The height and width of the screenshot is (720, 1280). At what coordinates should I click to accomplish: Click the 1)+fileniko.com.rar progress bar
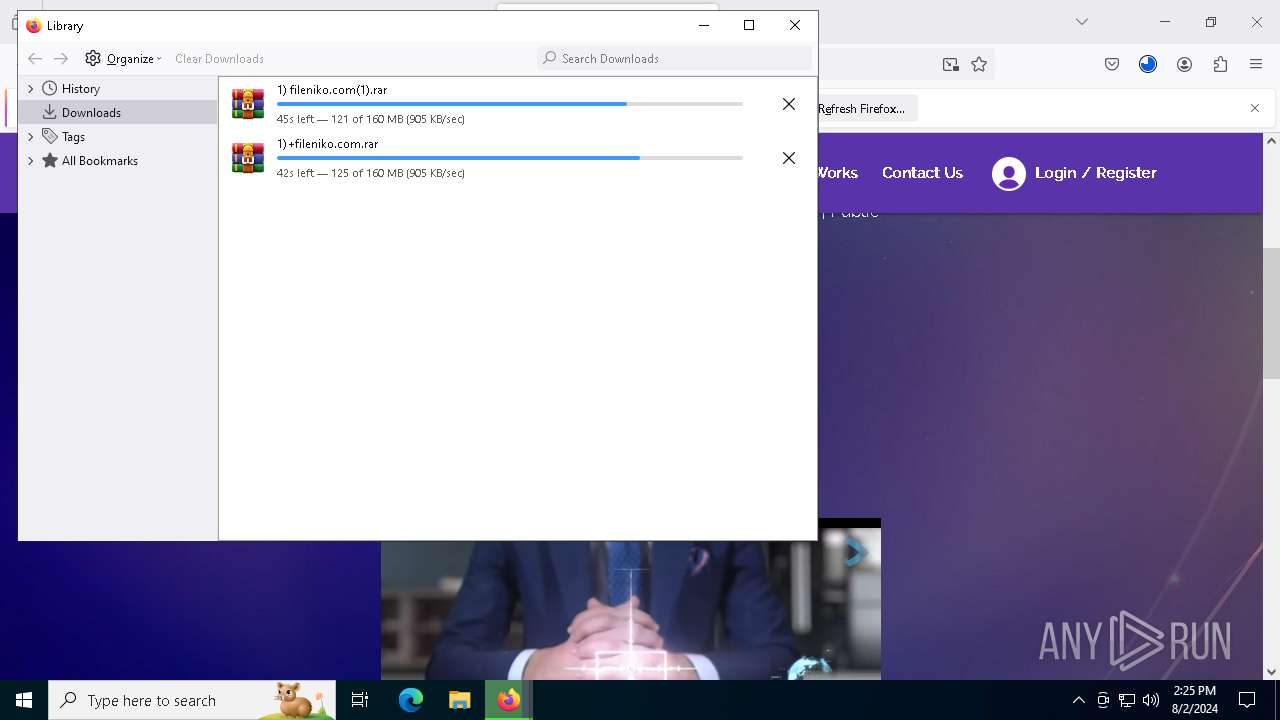coord(509,158)
